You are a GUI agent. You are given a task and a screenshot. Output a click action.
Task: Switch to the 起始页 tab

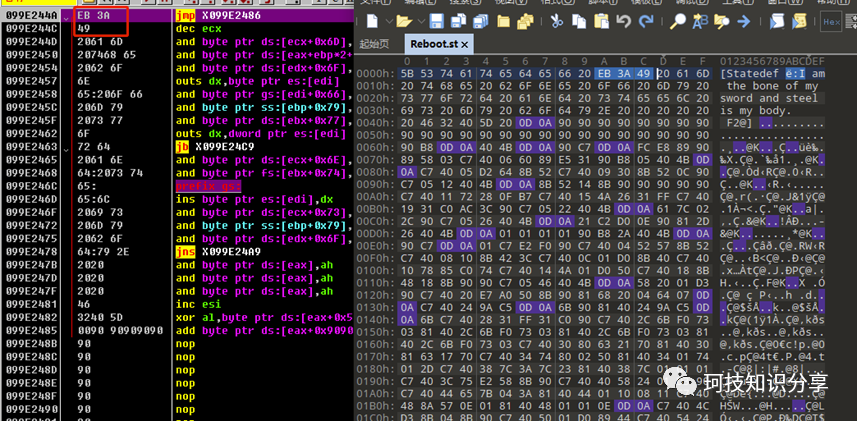click(374, 44)
